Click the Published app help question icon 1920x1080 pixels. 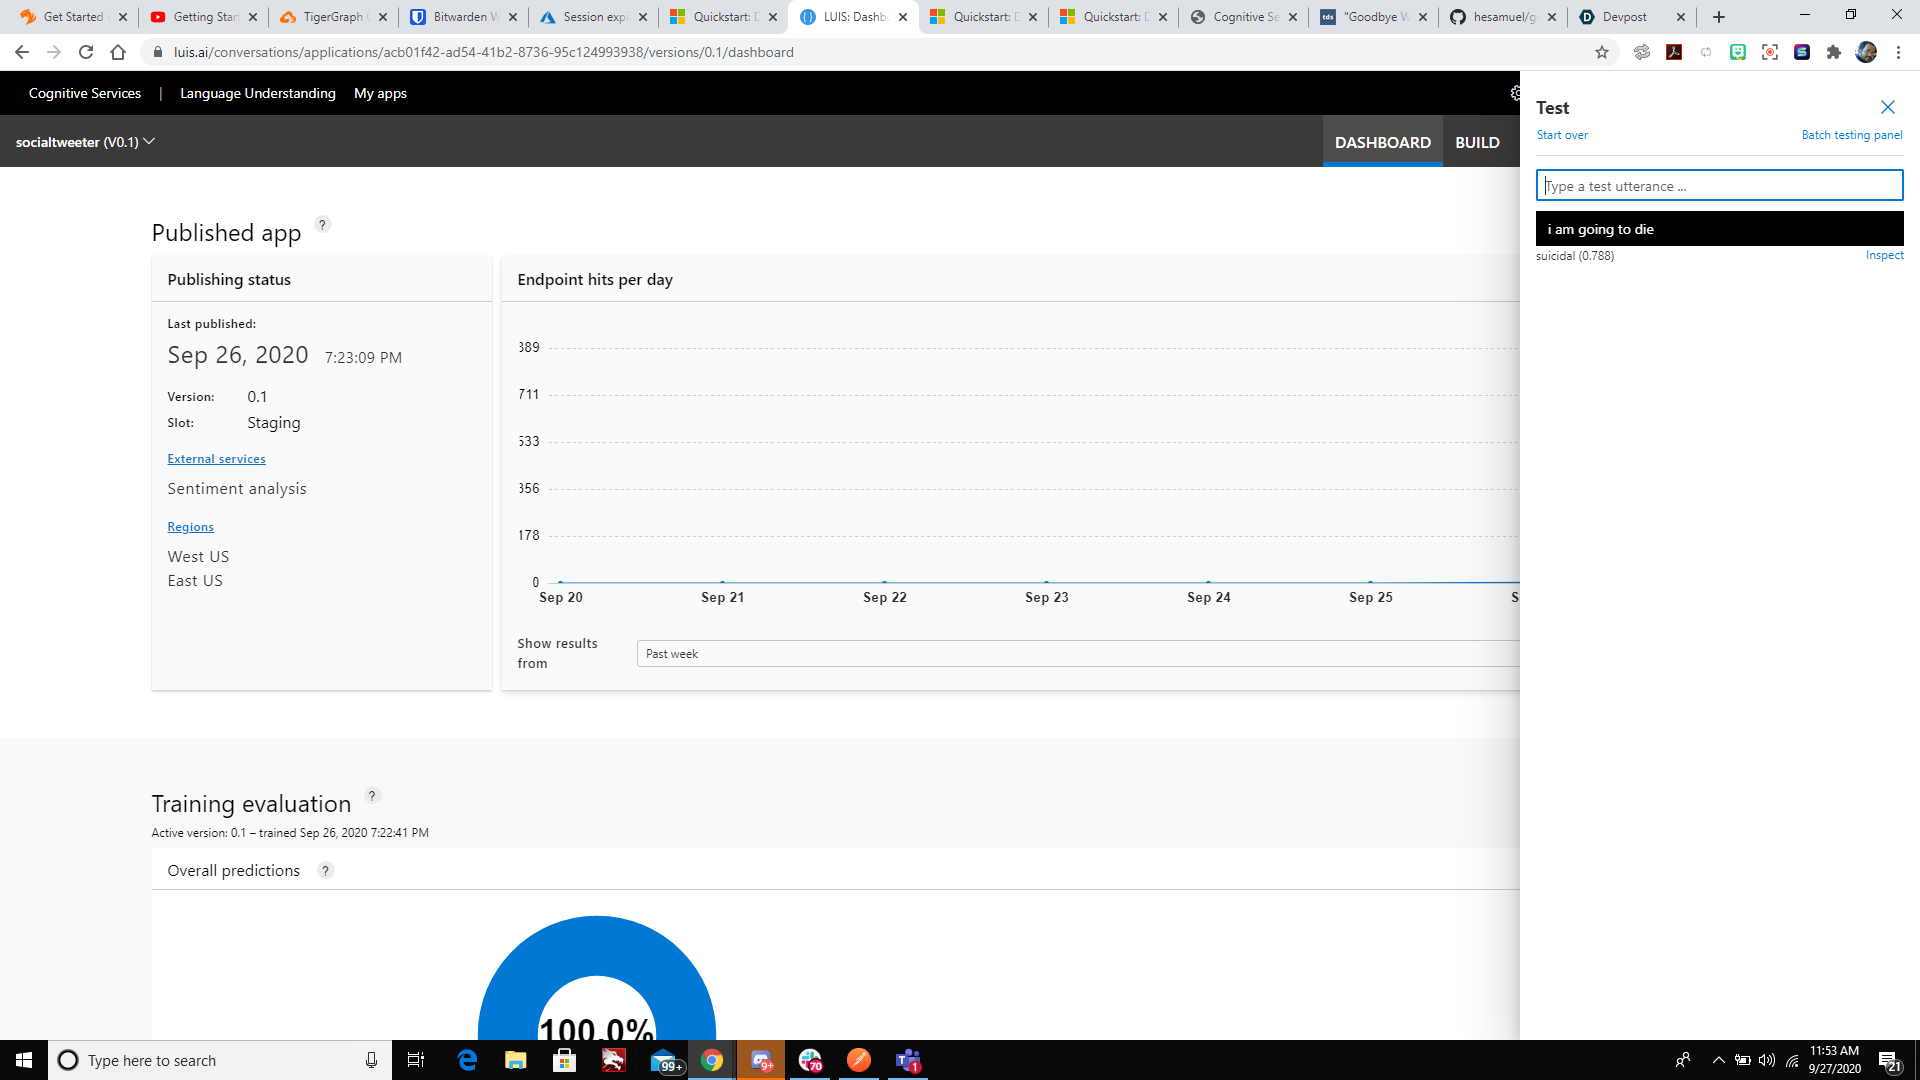(x=322, y=225)
